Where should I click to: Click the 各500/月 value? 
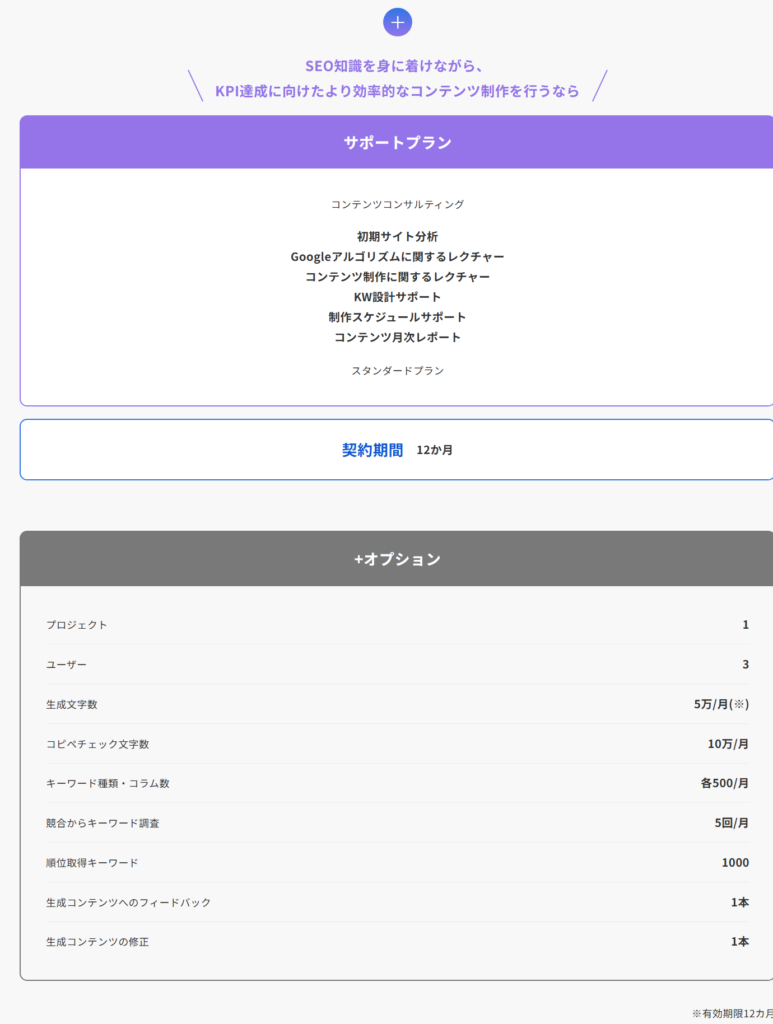[x=725, y=783]
